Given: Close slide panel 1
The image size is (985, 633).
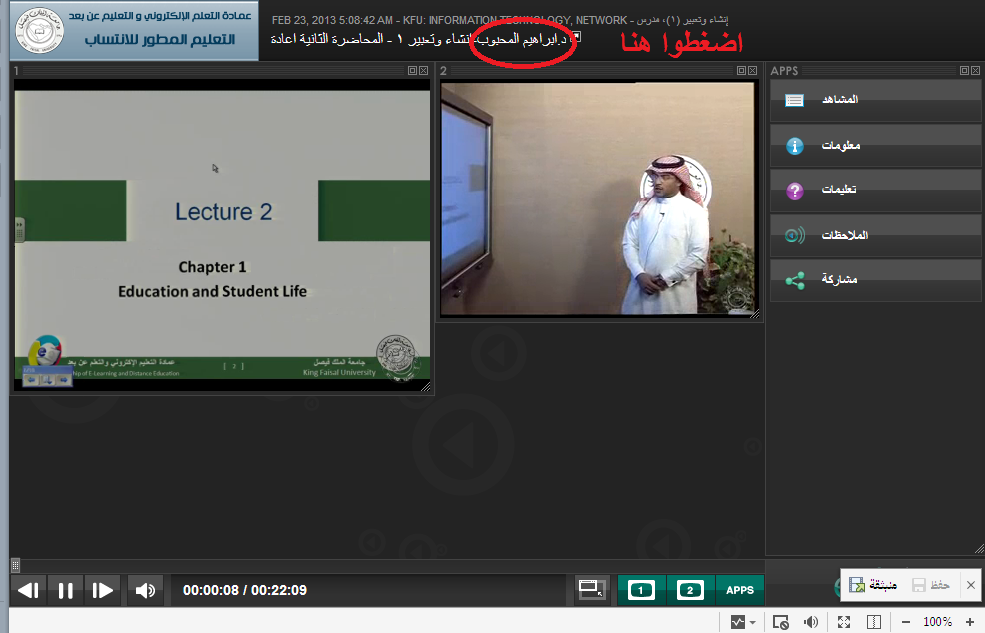Looking at the screenshot, I should (x=423, y=70).
